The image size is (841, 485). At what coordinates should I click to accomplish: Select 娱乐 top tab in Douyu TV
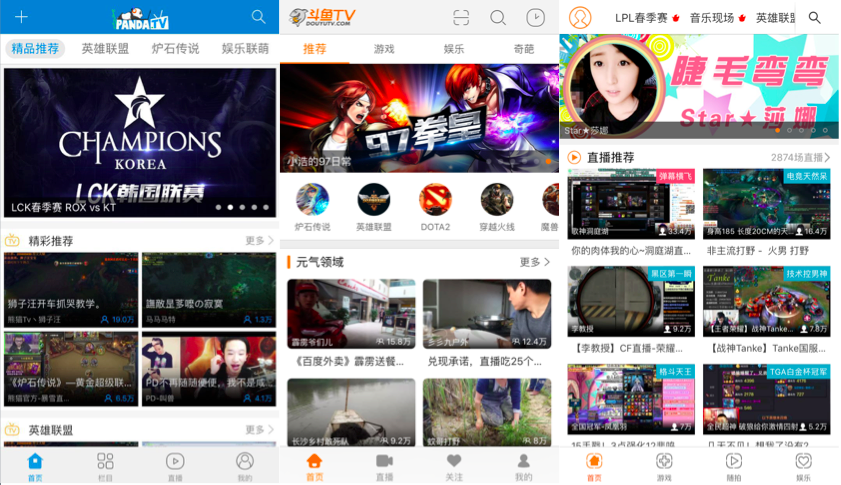[454, 49]
